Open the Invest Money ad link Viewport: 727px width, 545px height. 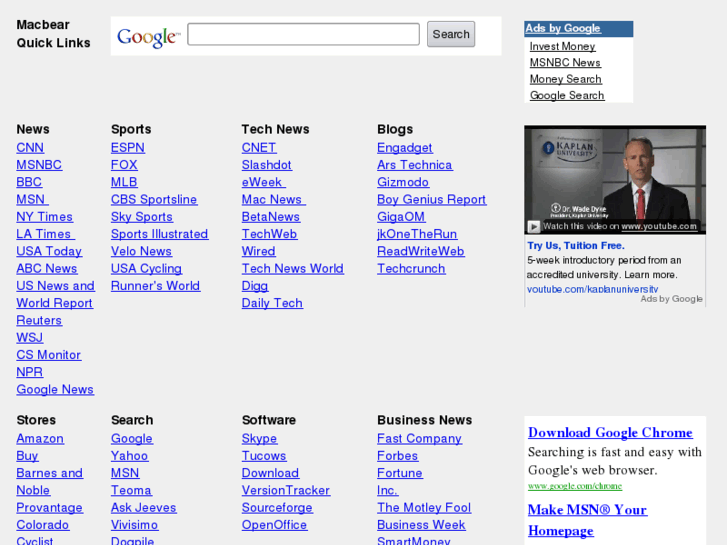pyautogui.click(x=562, y=47)
